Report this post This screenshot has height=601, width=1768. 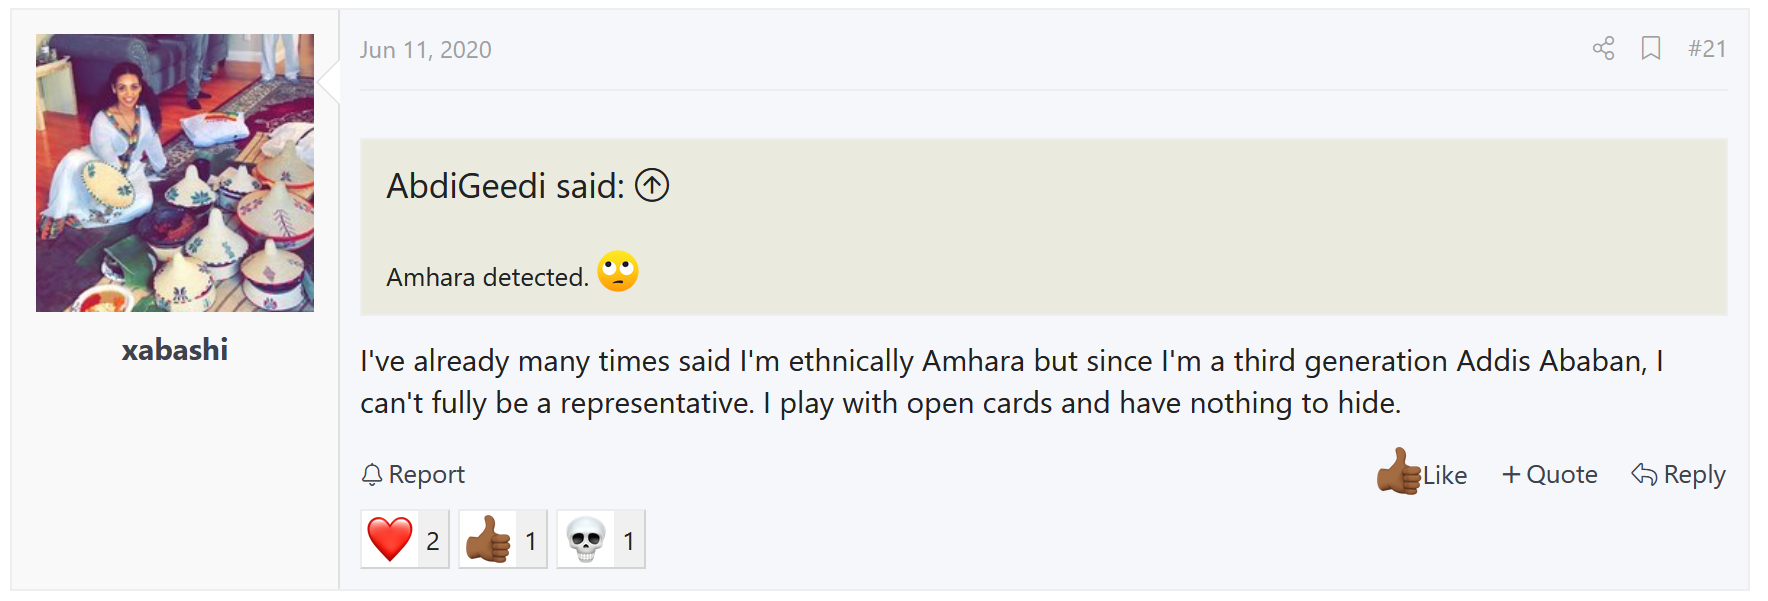tap(413, 474)
